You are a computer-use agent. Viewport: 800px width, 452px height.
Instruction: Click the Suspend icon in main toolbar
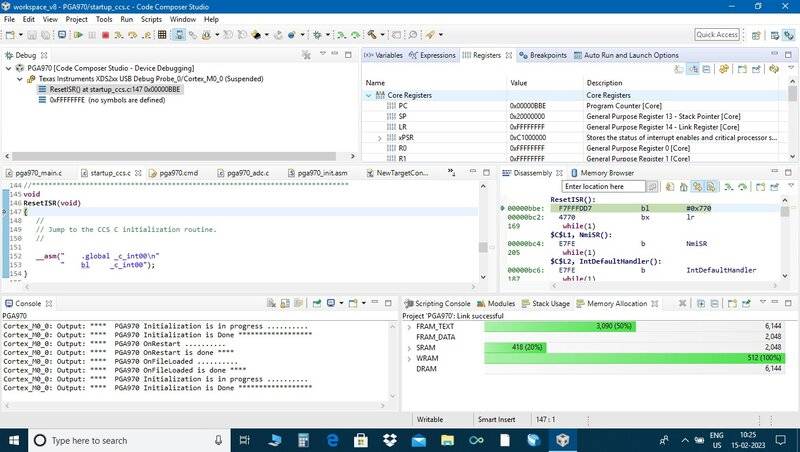pyautogui.click(x=92, y=35)
